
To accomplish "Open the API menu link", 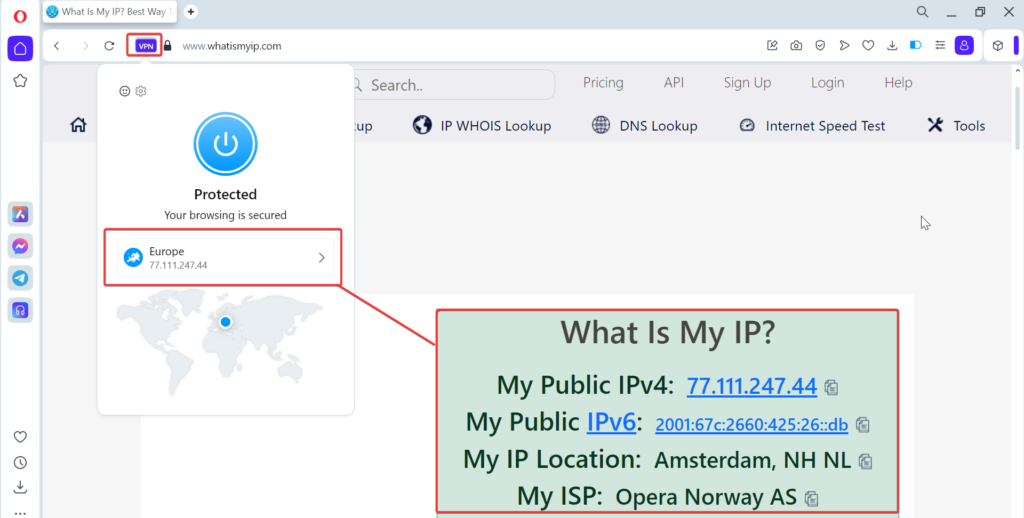I will (674, 83).
